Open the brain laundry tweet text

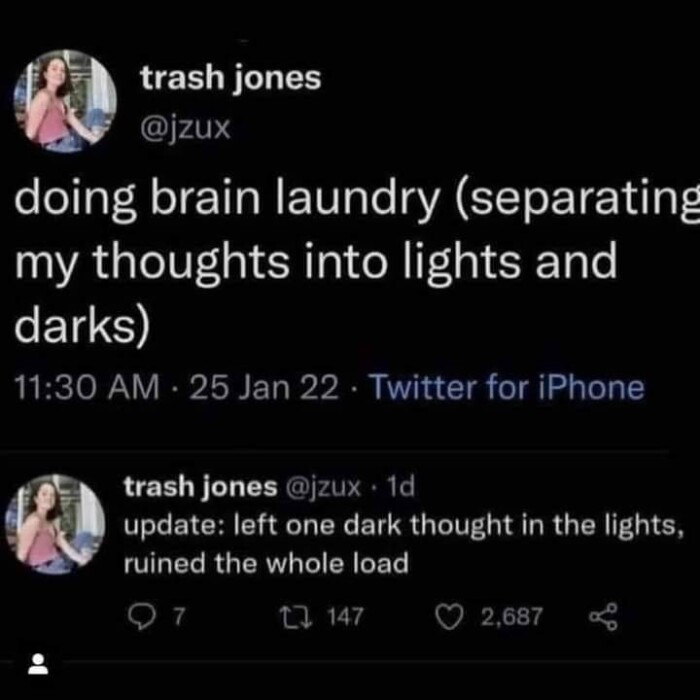(357, 261)
